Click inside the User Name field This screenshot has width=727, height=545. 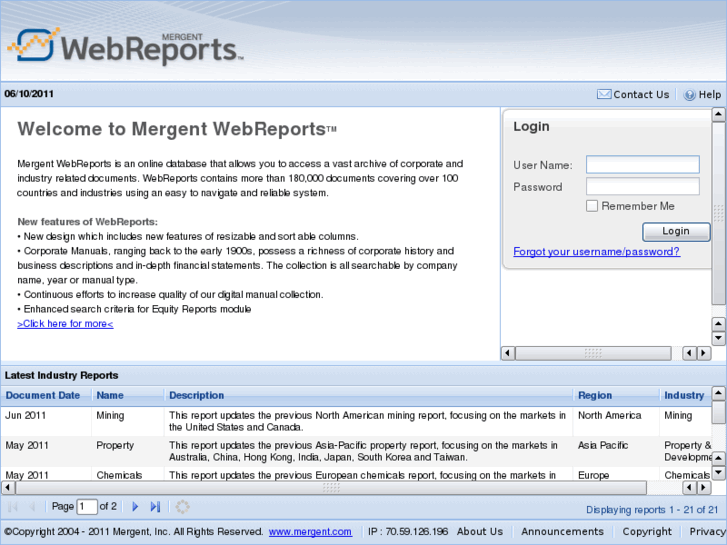coord(643,165)
